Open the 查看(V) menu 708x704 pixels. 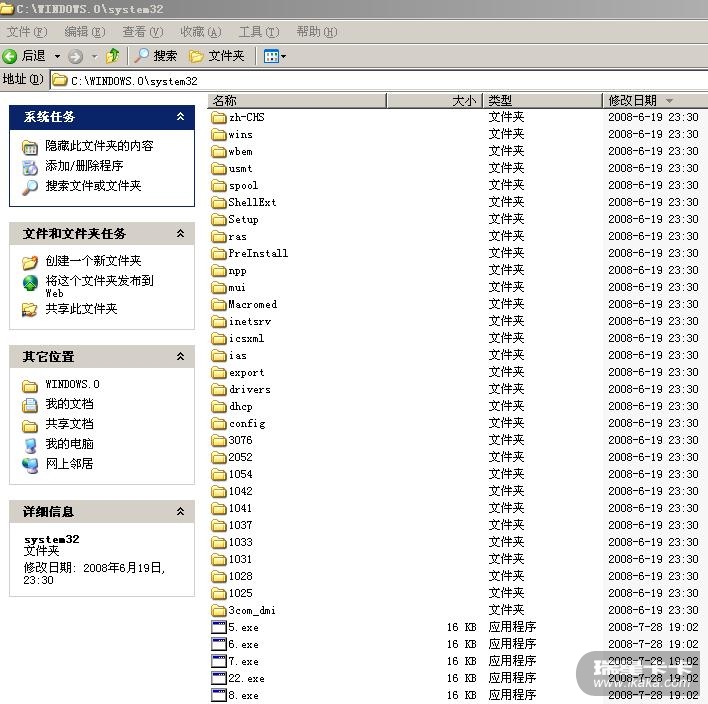coord(143,32)
